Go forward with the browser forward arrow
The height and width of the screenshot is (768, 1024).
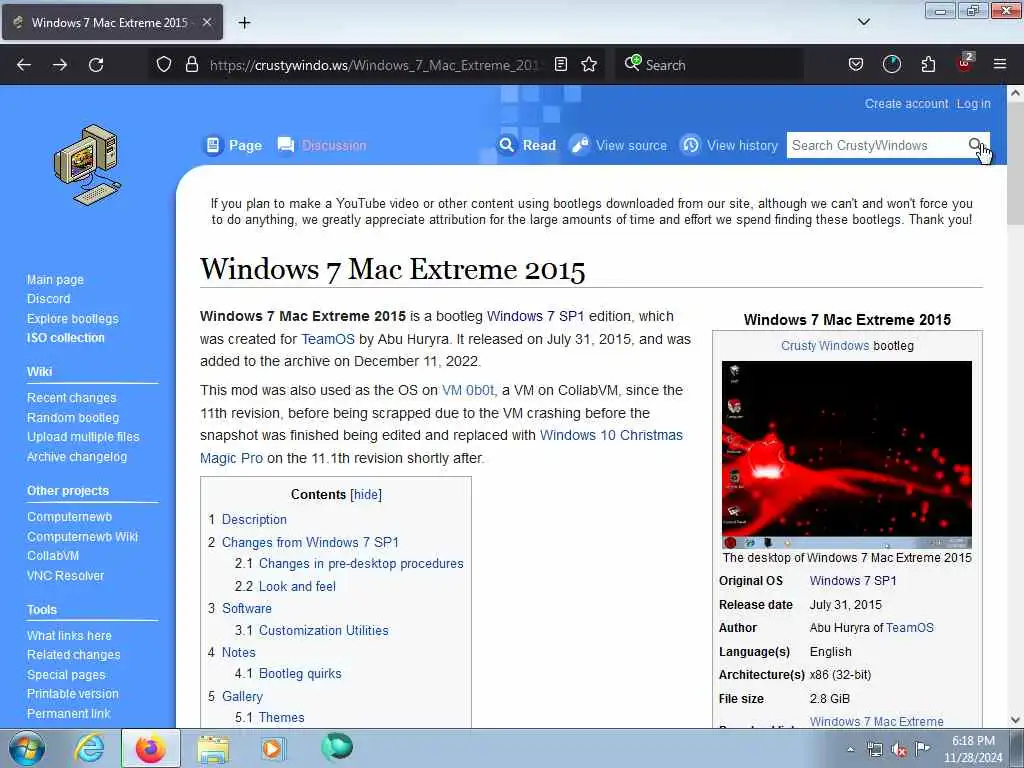click(x=60, y=65)
